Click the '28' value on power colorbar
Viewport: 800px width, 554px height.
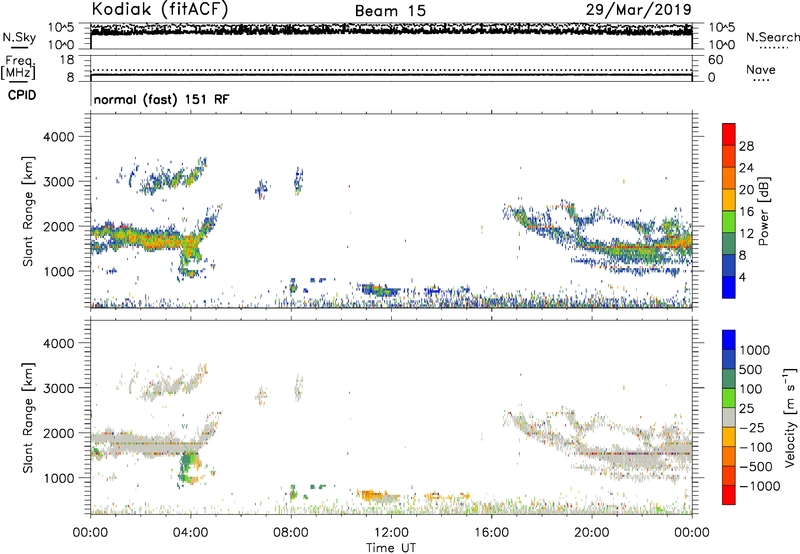[x=746, y=146]
